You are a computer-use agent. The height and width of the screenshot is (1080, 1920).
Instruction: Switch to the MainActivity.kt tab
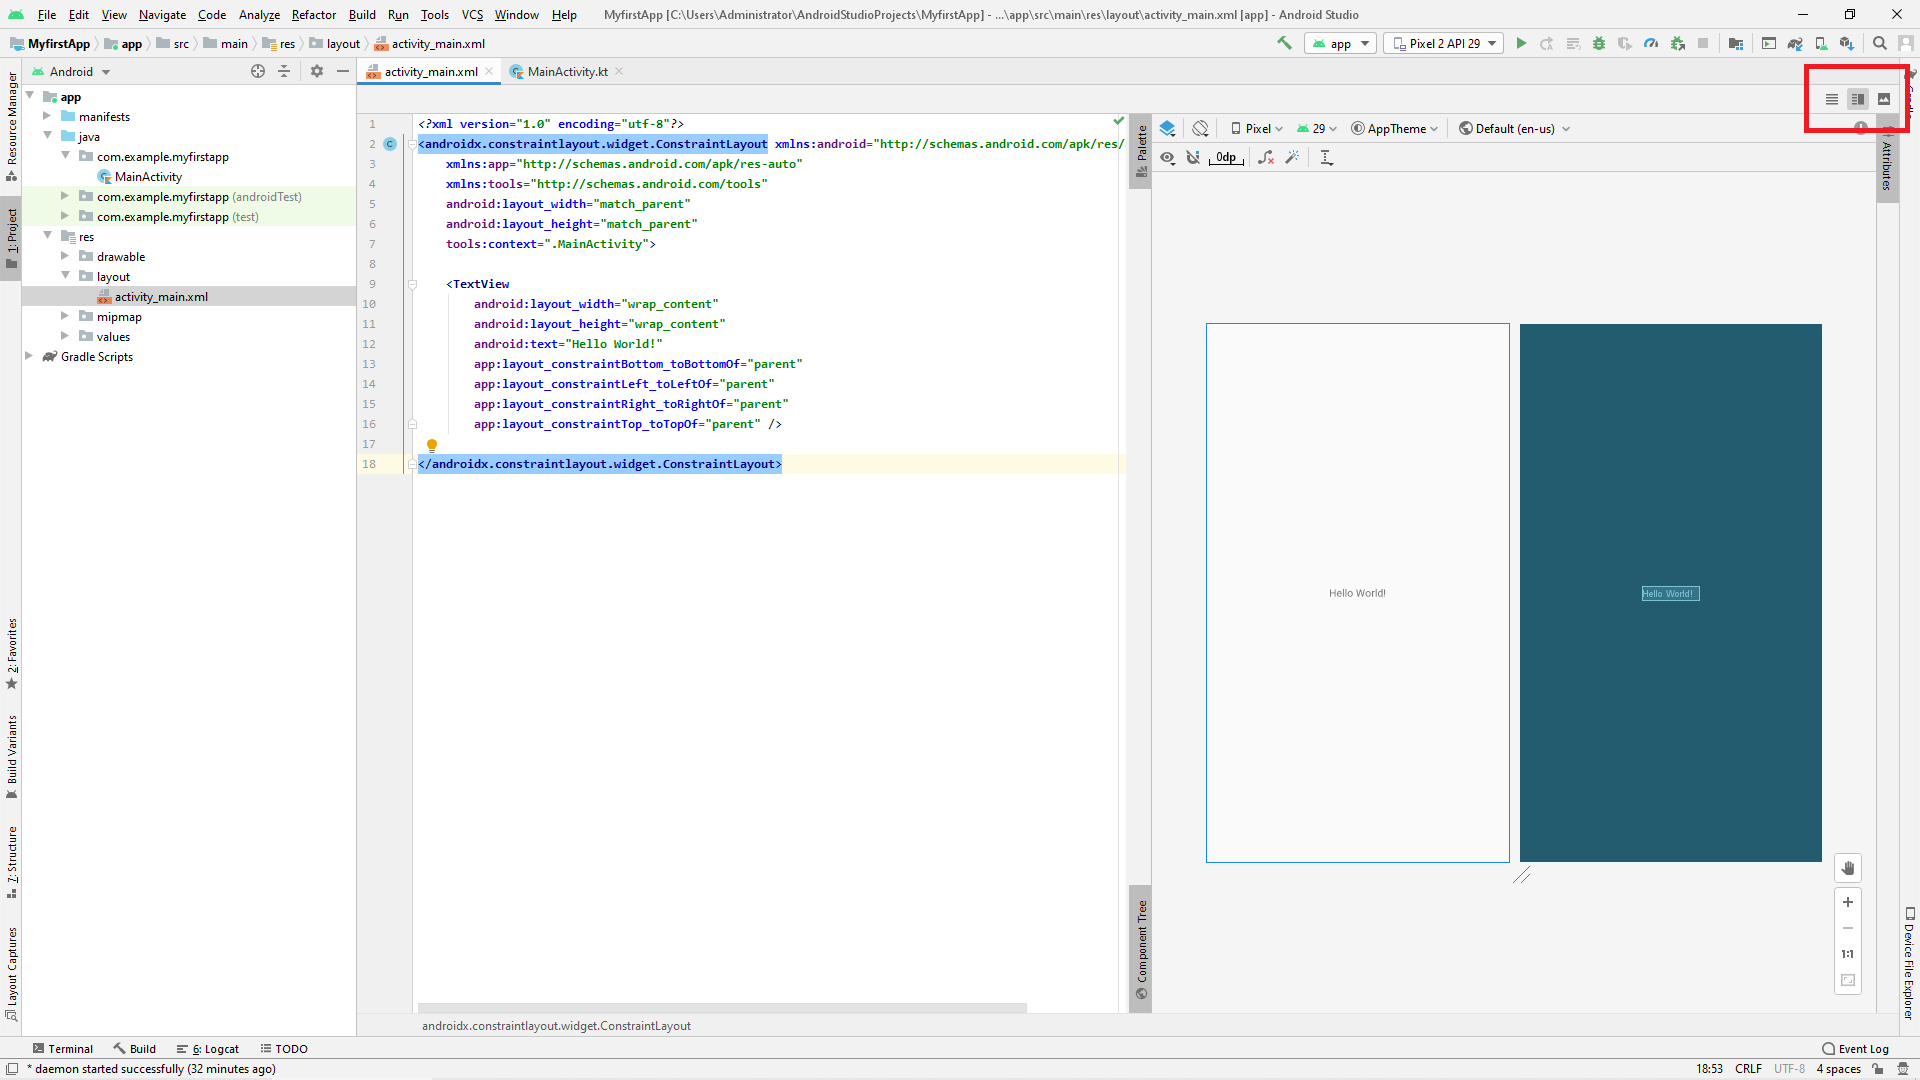(x=566, y=71)
